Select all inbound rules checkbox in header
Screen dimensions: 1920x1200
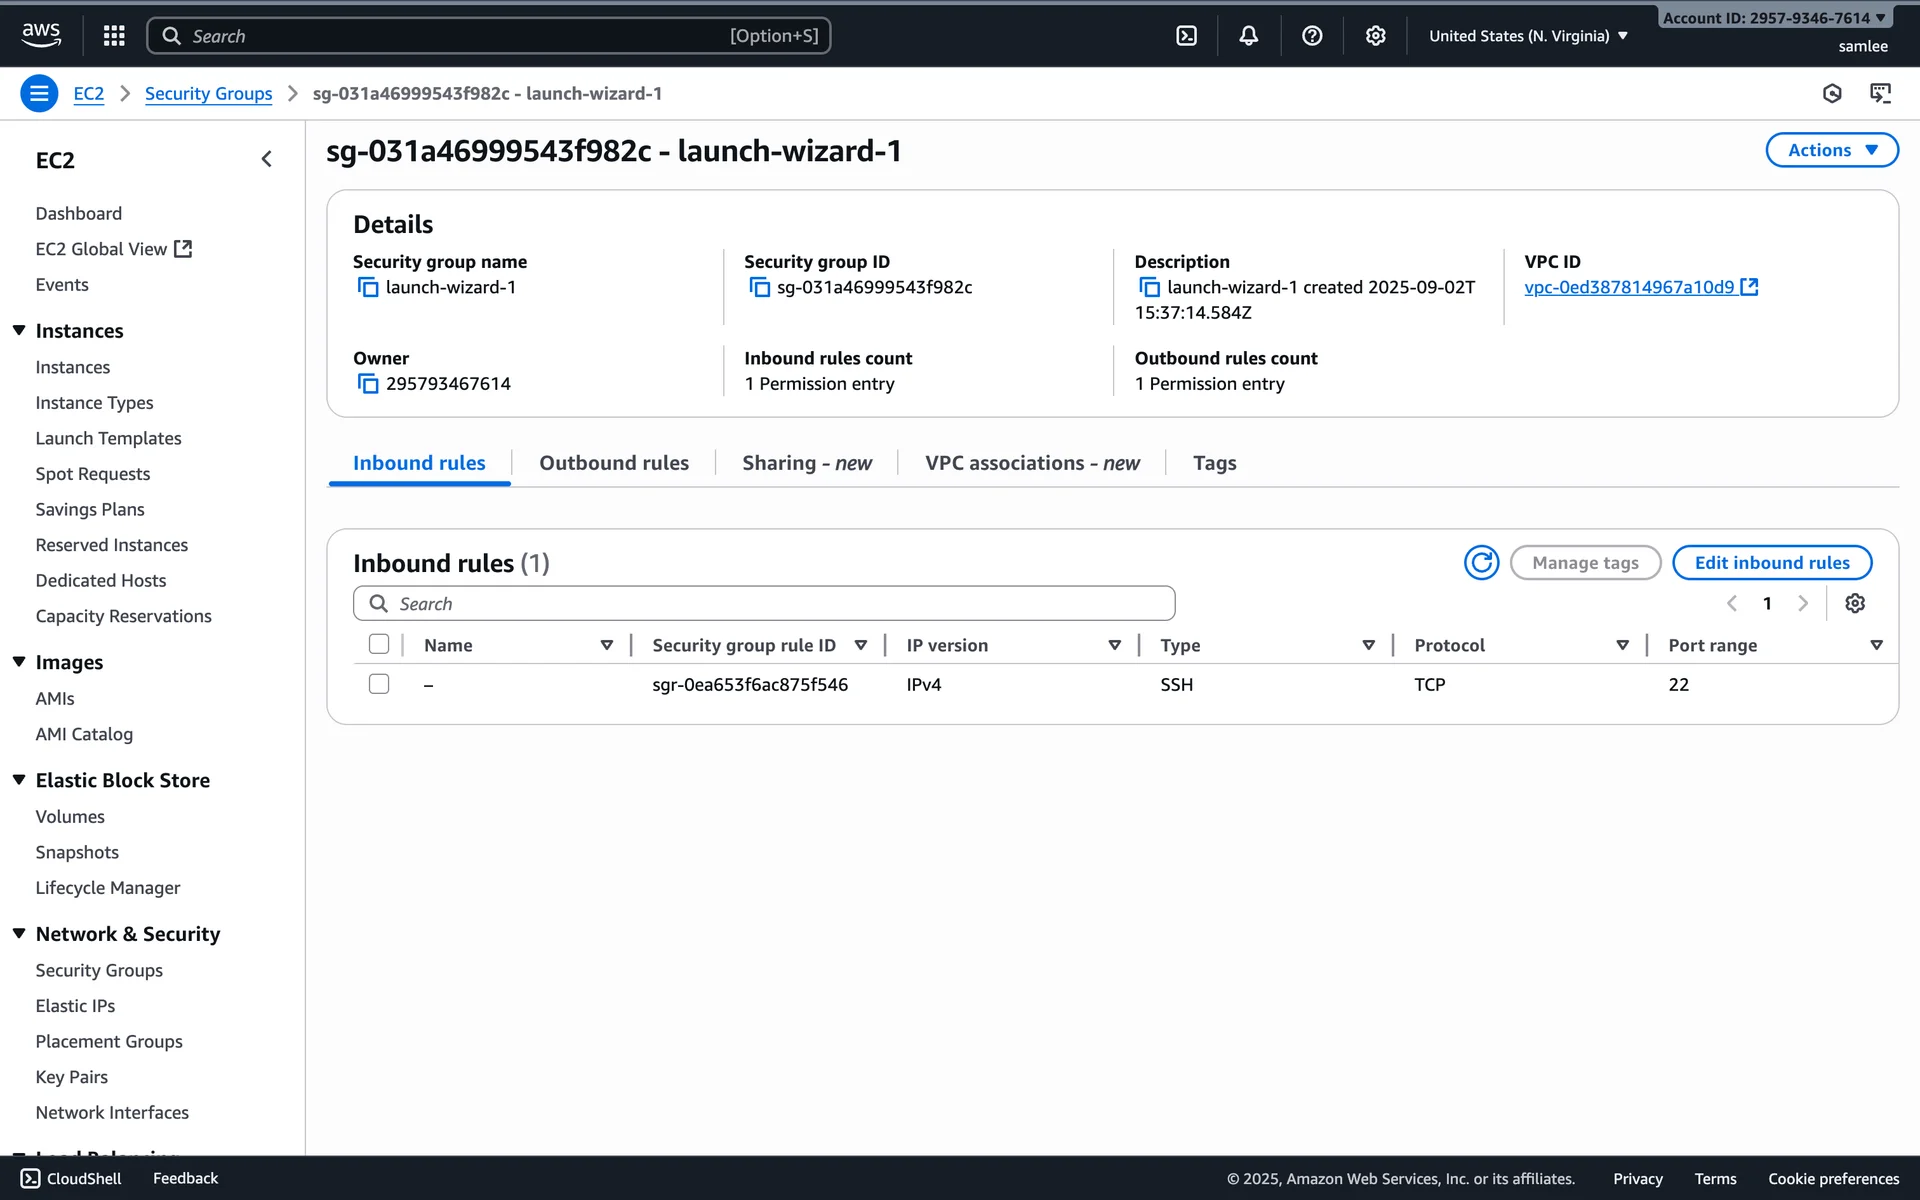point(379,645)
